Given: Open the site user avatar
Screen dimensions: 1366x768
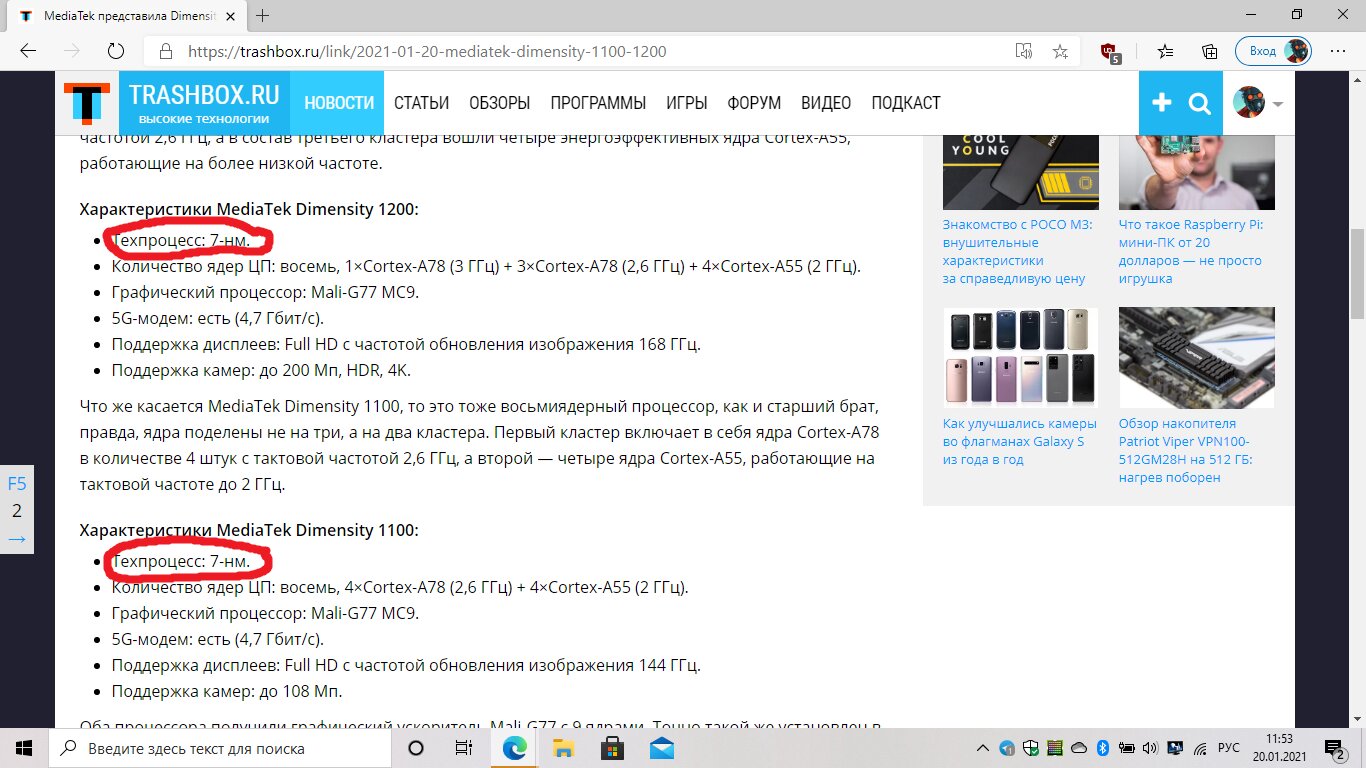Looking at the screenshot, I should pos(1249,102).
